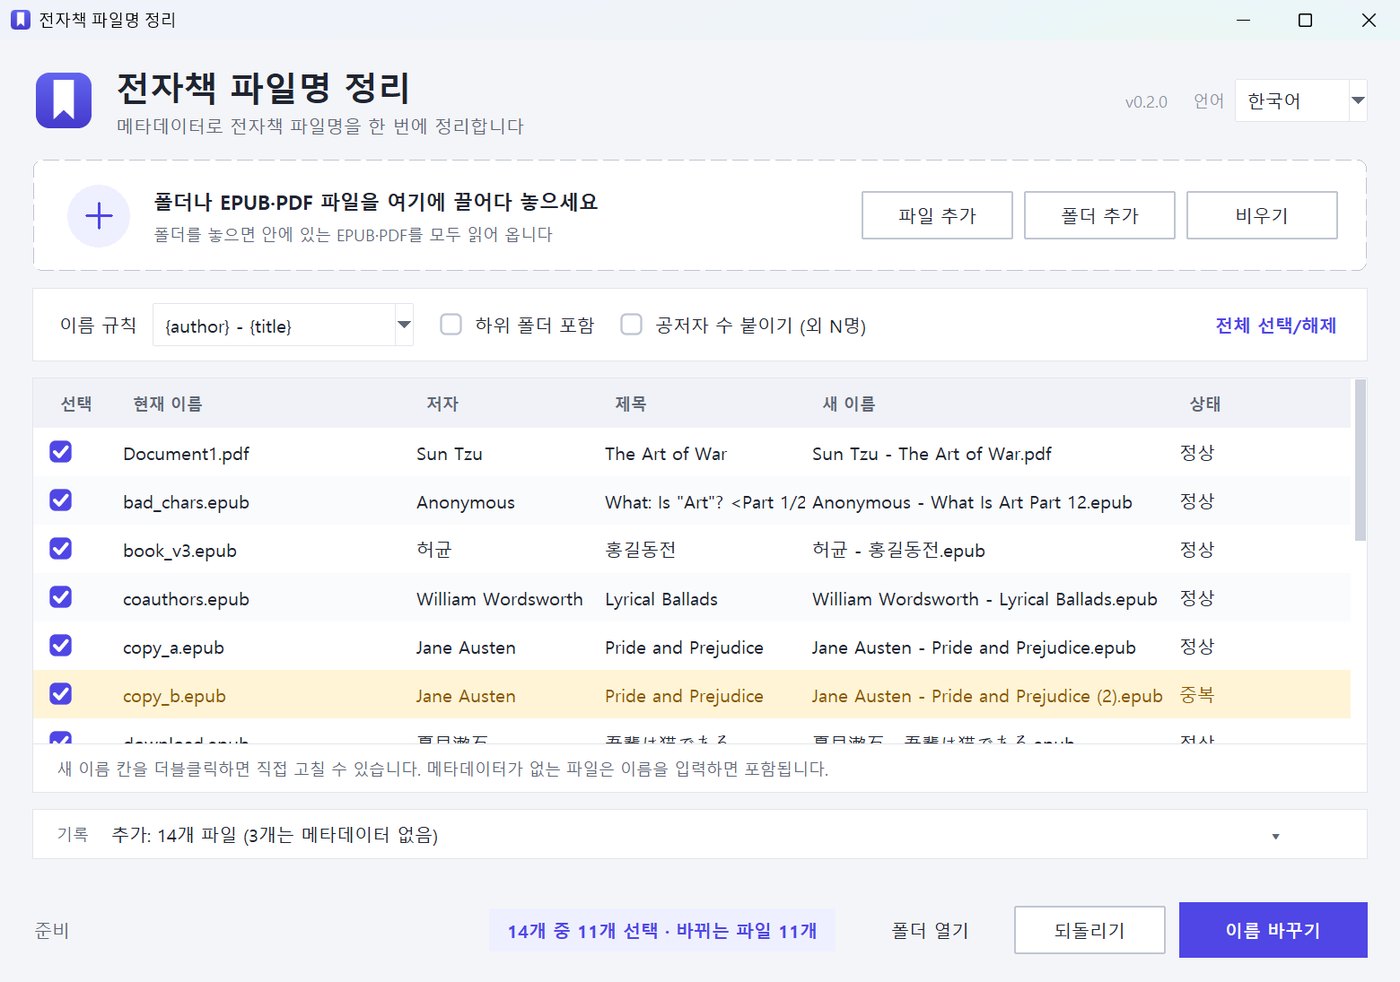
Task: Click the 14개 중 11개 선택 summary badge
Action: (x=662, y=931)
